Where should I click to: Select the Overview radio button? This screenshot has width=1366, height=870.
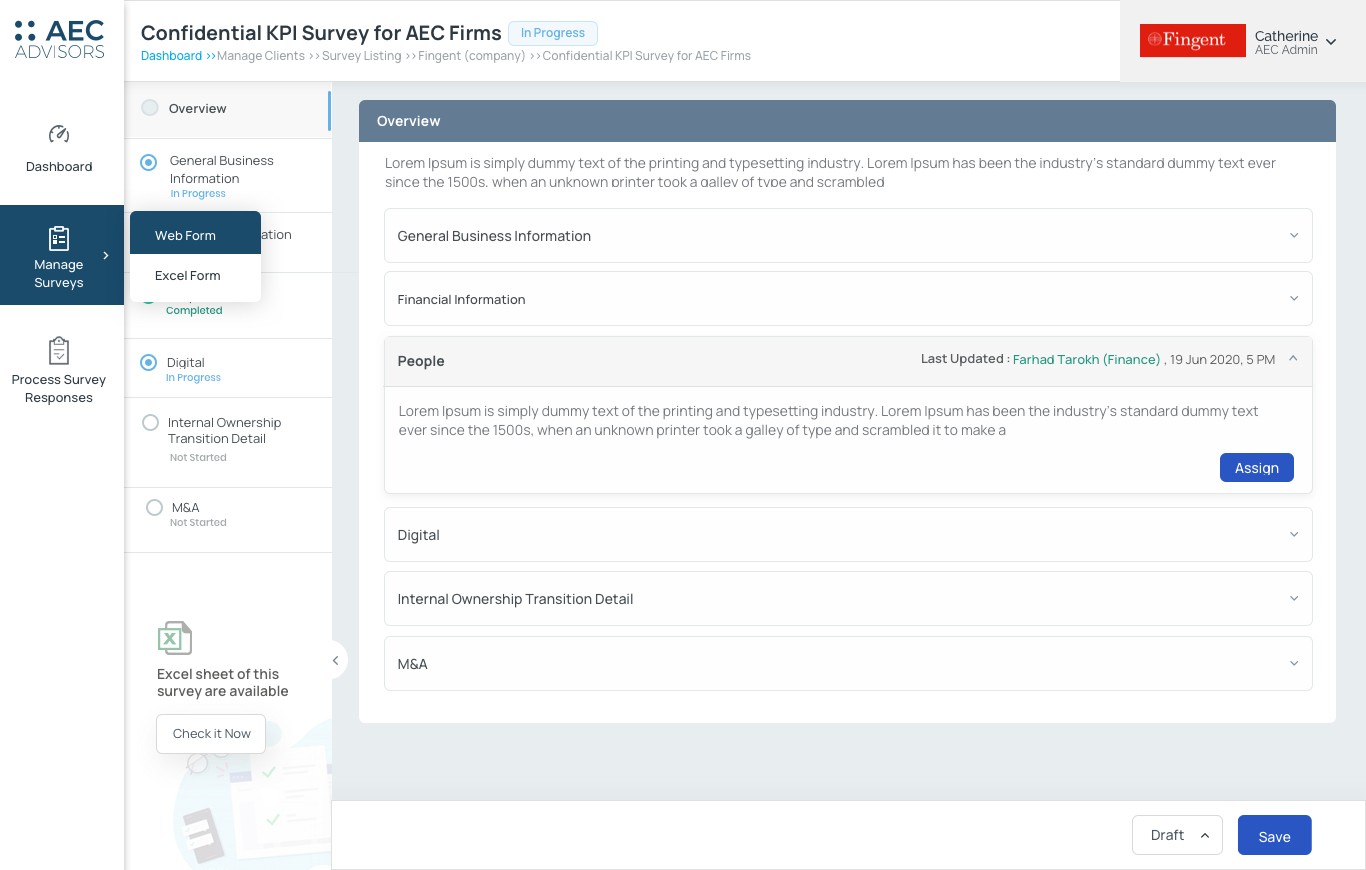(150, 108)
